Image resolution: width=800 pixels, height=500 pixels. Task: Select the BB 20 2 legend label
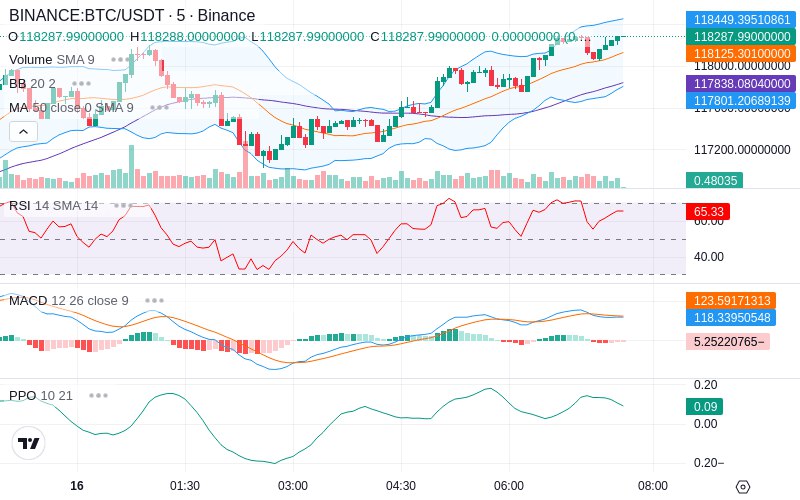(32, 84)
